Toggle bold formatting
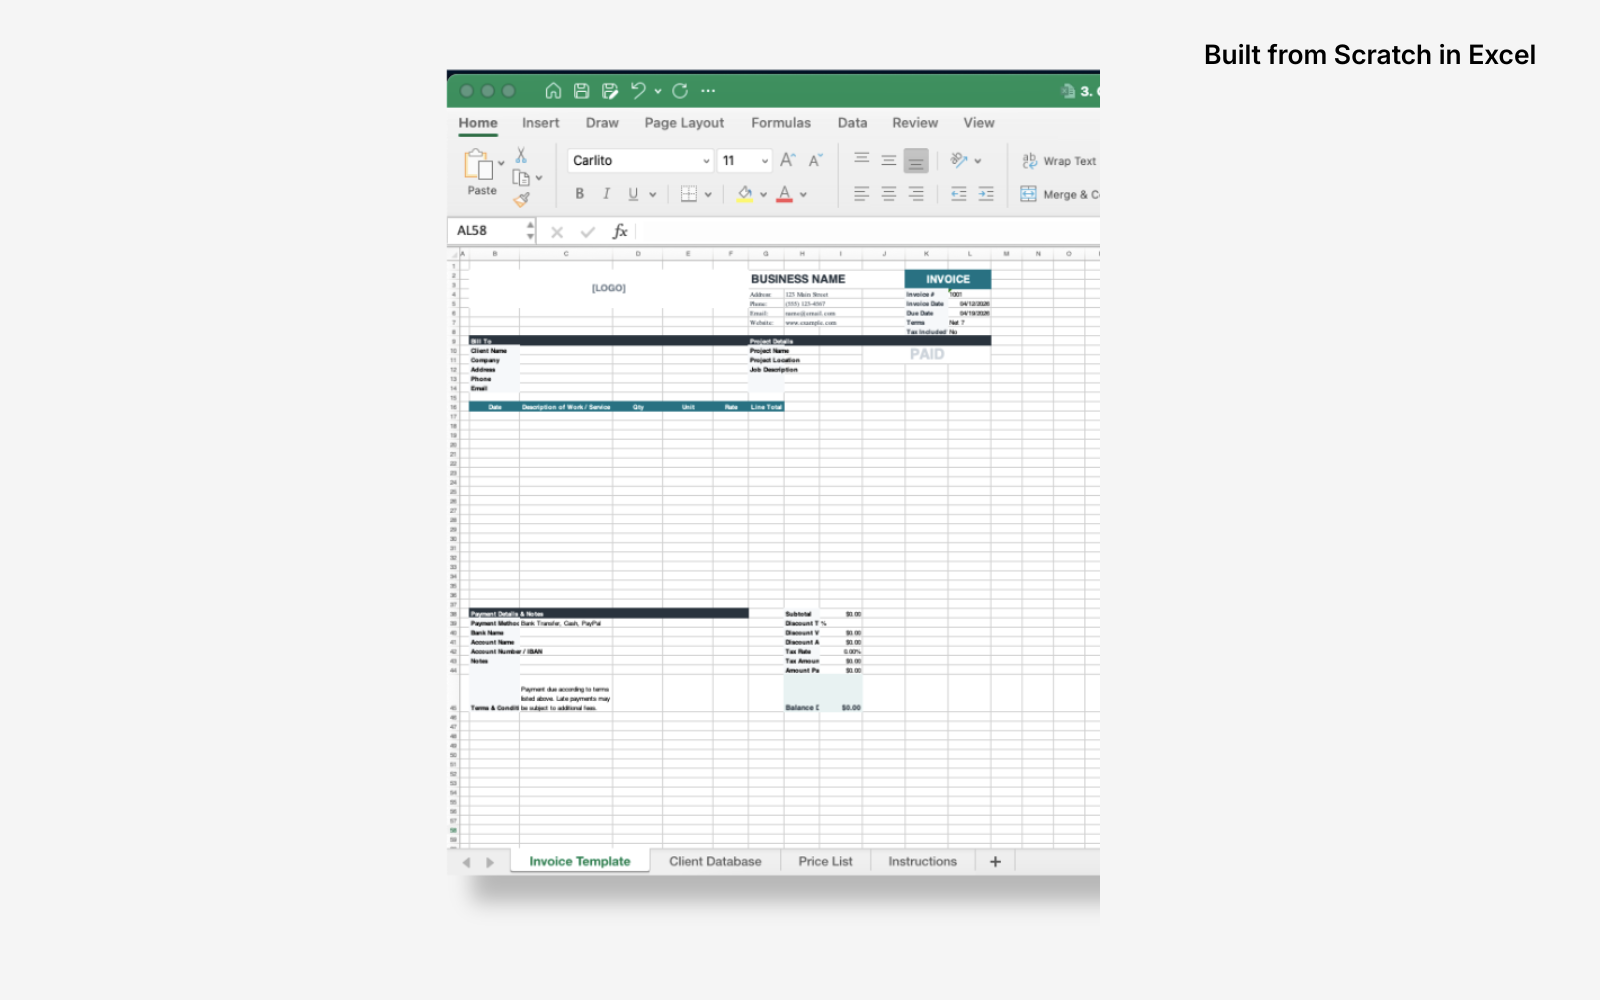The image size is (1600, 1000). pos(580,193)
